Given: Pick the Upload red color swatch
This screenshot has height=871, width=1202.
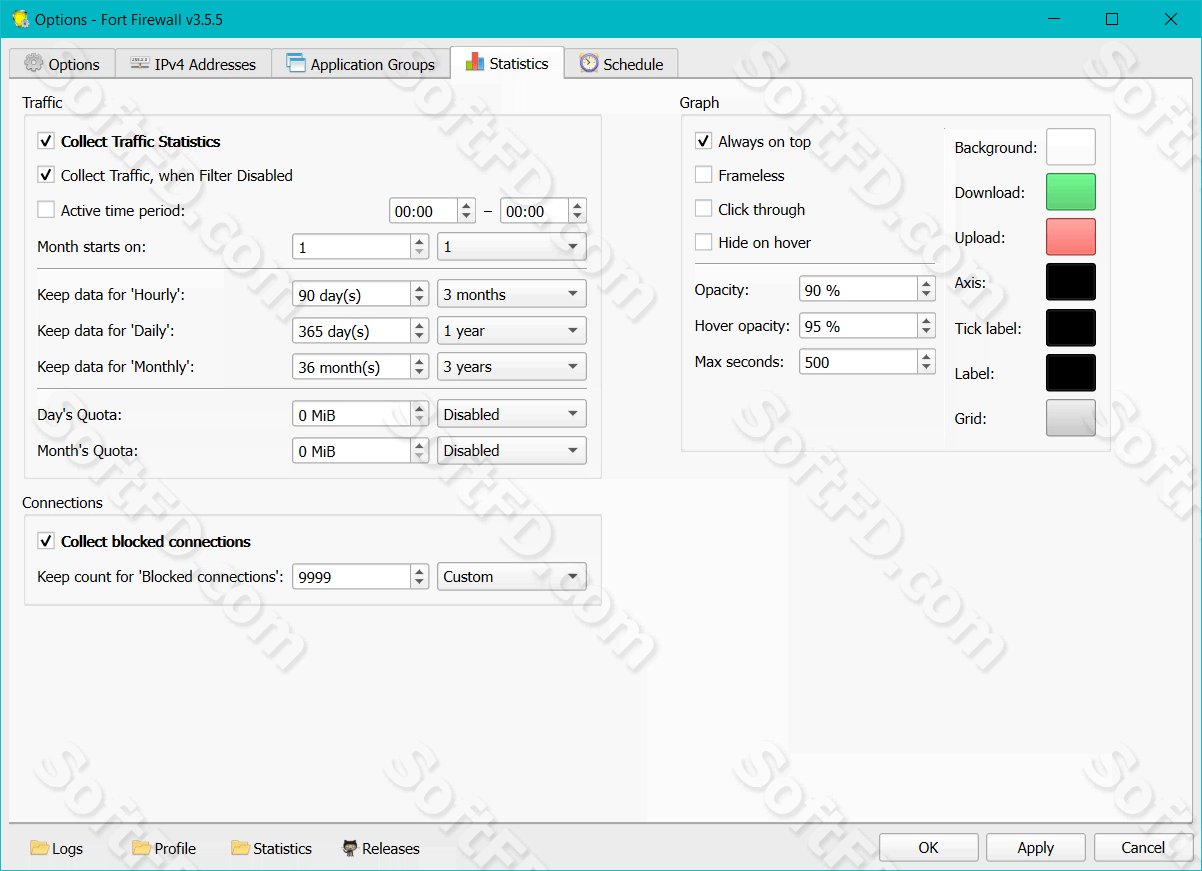Looking at the screenshot, I should pyautogui.click(x=1071, y=237).
